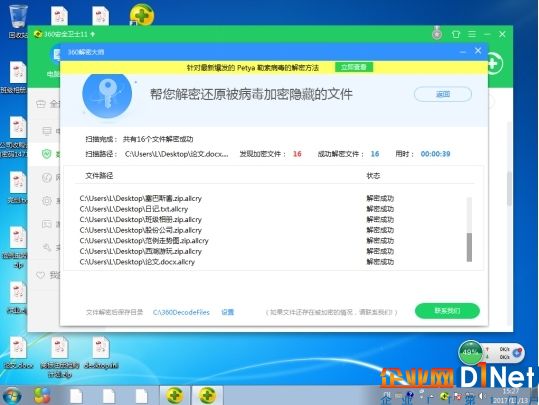539x405 pixels.
Task: Open the Windows Start button
Action: click(12, 395)
